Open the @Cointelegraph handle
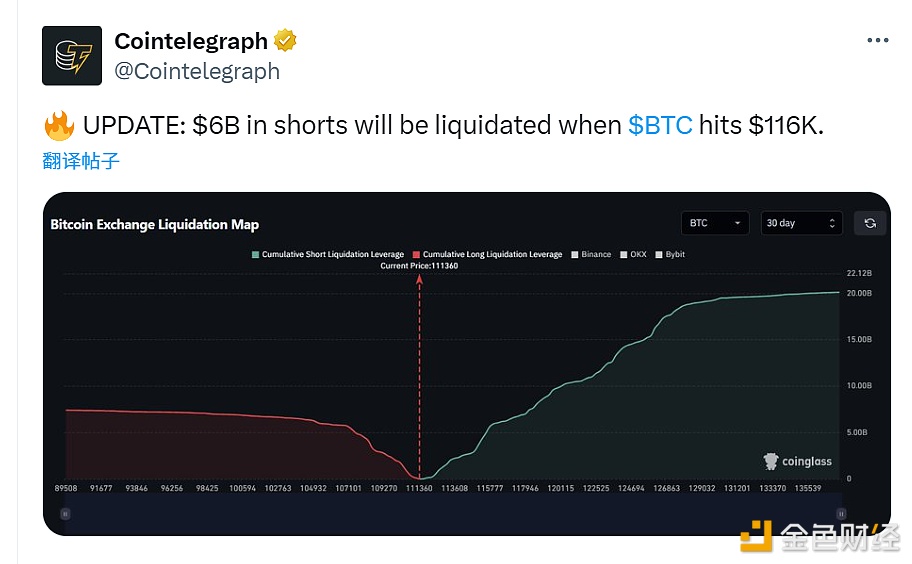912x564 pixels. tap(197, 71)
